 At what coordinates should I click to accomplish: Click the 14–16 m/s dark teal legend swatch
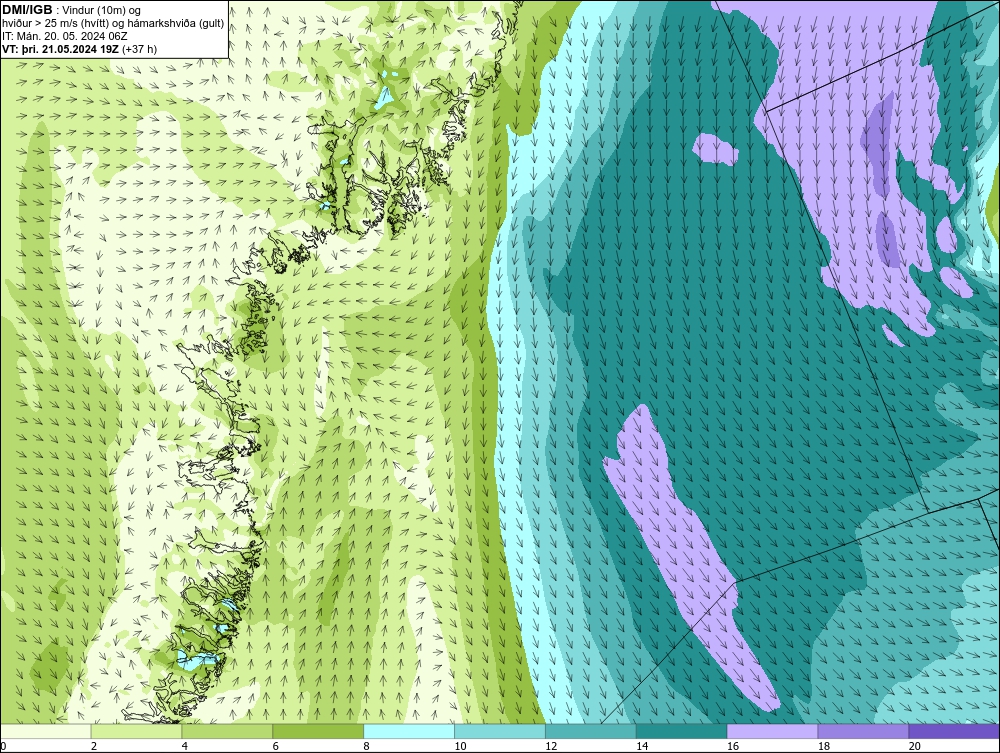click(682, 731)
